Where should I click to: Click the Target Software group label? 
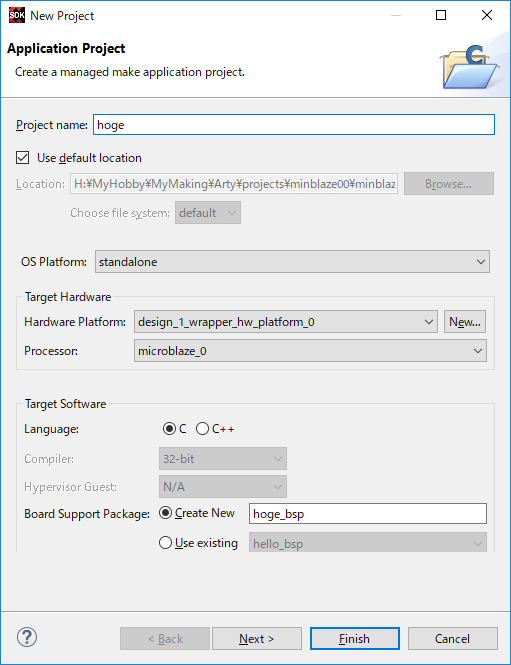tap(65, 404)
